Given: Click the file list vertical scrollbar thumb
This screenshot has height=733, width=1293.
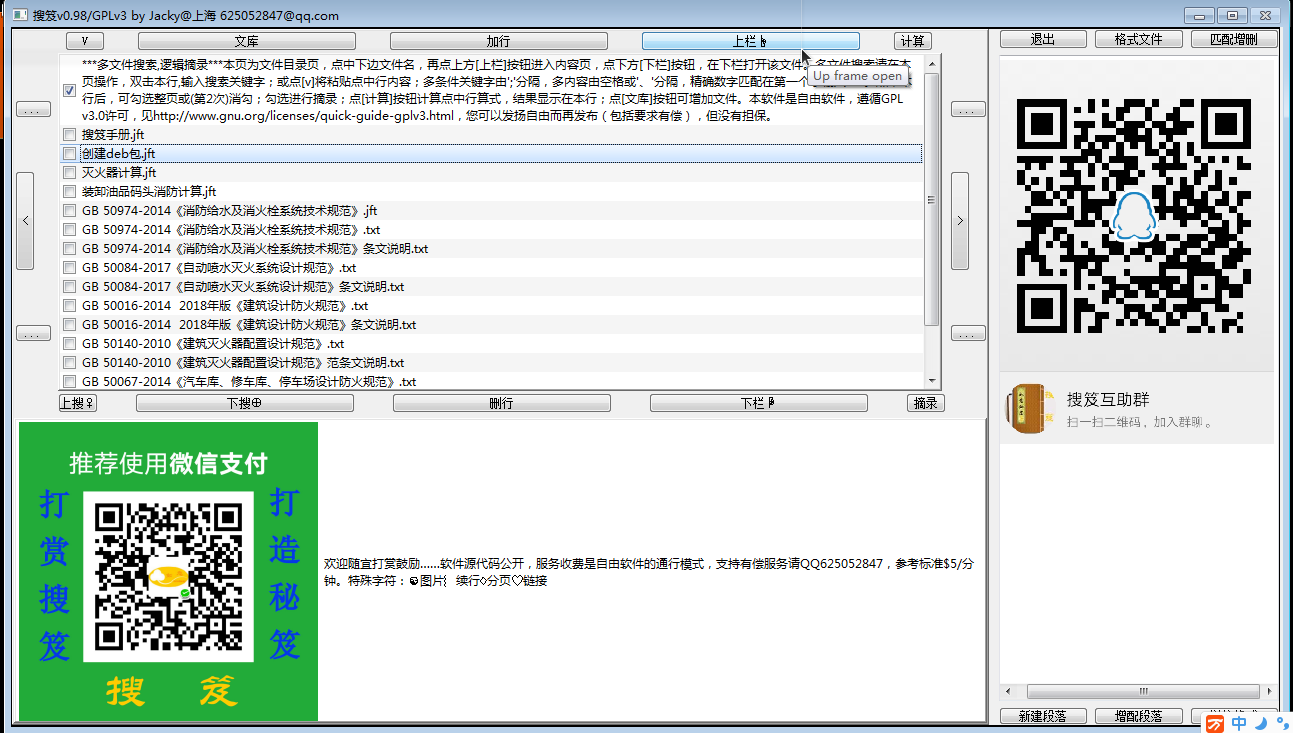Looking at the screenshot, I should tap(932, 200).
